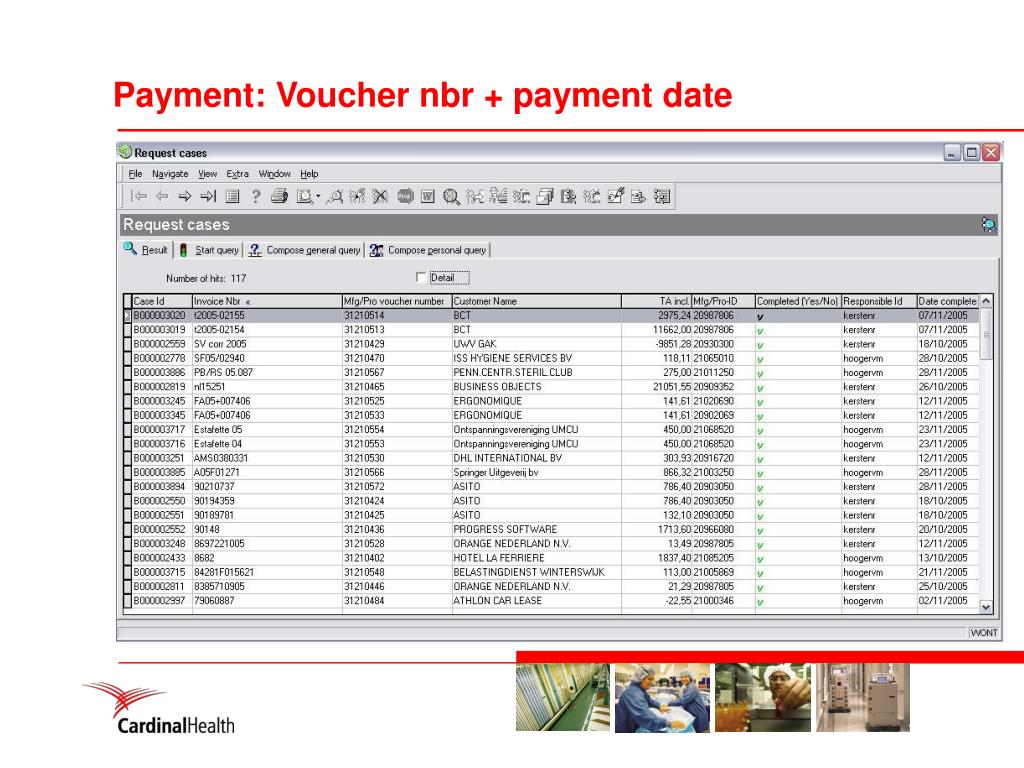
Task: Click the rightmost toolbar icon
Action: click(662, 196)
